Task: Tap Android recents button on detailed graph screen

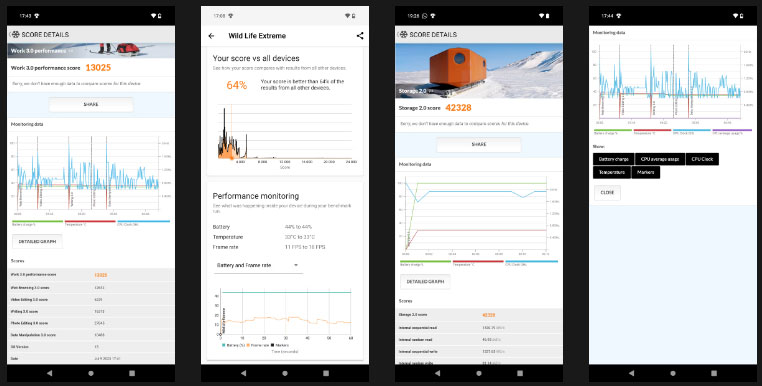Action: (x=714, y=373)
